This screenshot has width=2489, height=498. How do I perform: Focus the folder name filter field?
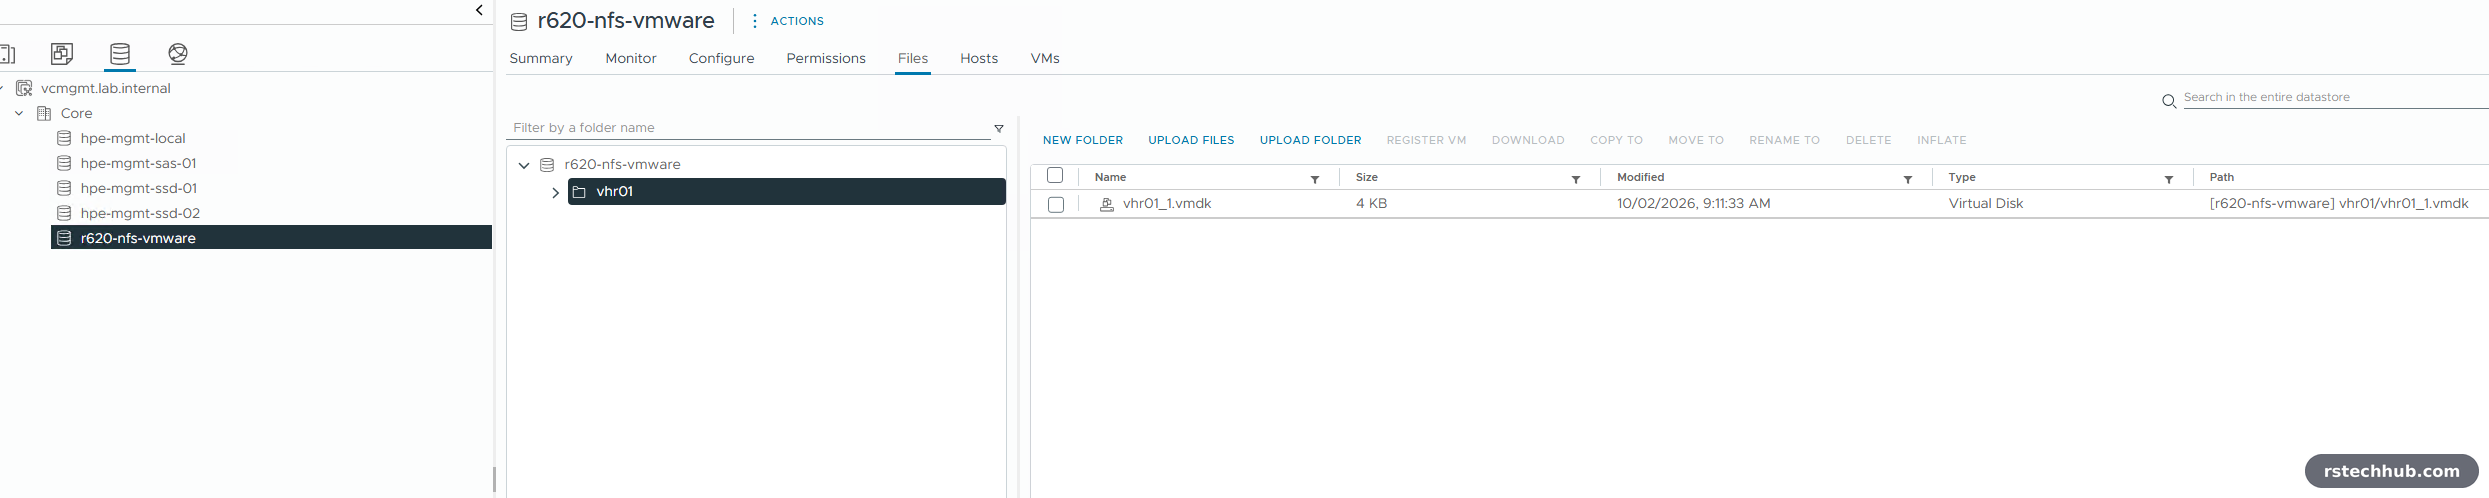[750, 128]
